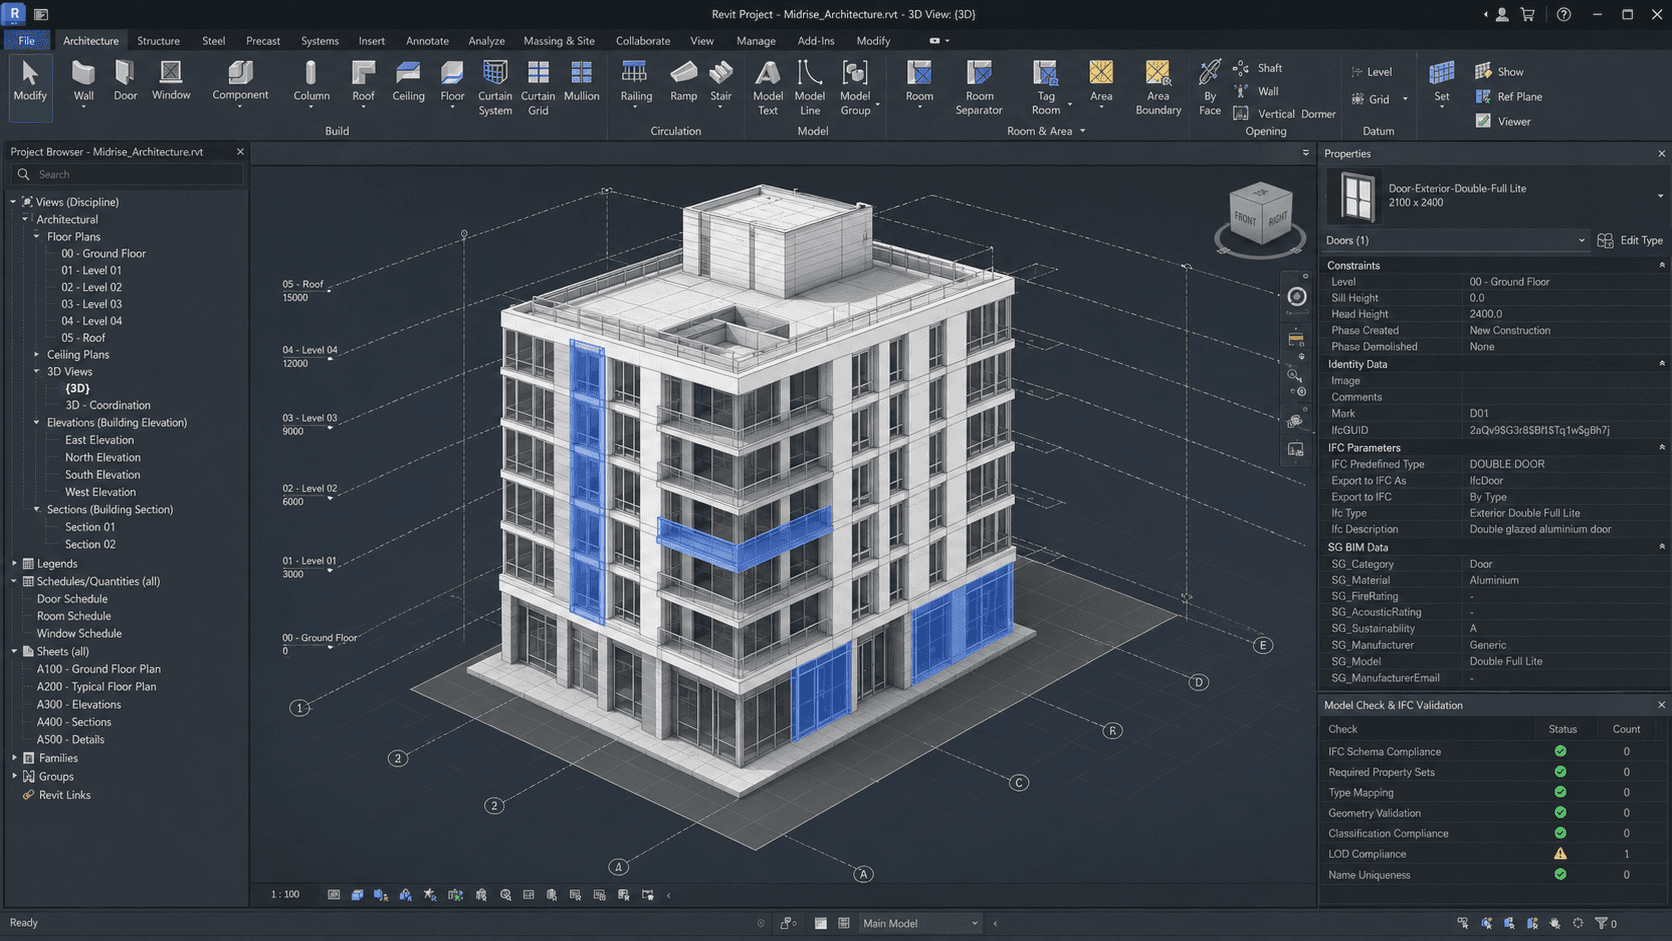
Task: Switch to the Annotate tab
Action: pyautogui.click(x=427, y=41)
